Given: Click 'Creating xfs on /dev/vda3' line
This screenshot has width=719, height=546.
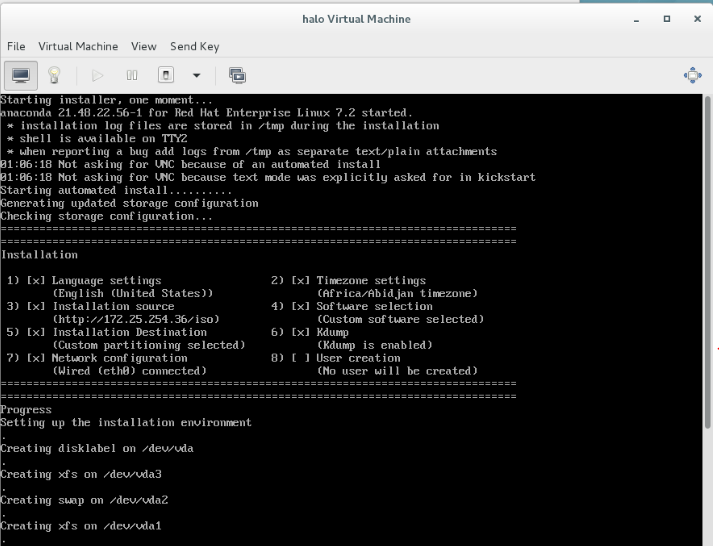Looking at the screenshot, I should pos(81,474).
